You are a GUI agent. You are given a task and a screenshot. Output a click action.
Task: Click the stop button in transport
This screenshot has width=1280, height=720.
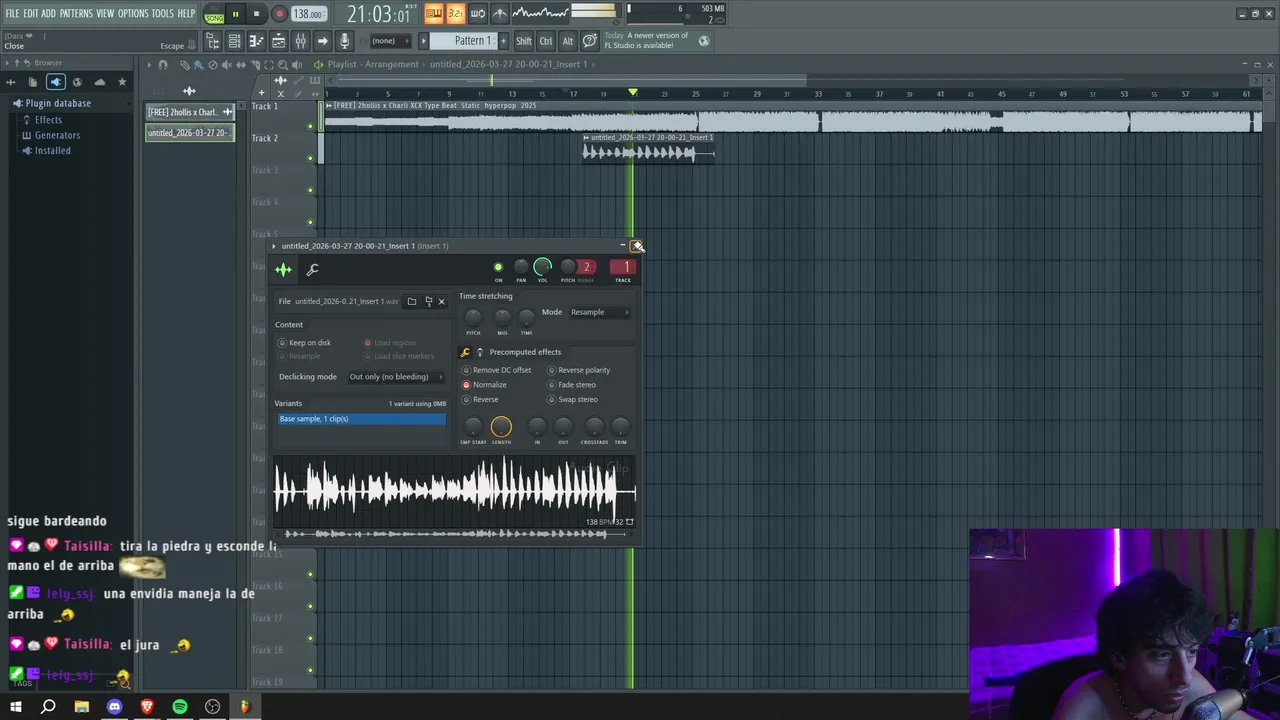point(256,14)
